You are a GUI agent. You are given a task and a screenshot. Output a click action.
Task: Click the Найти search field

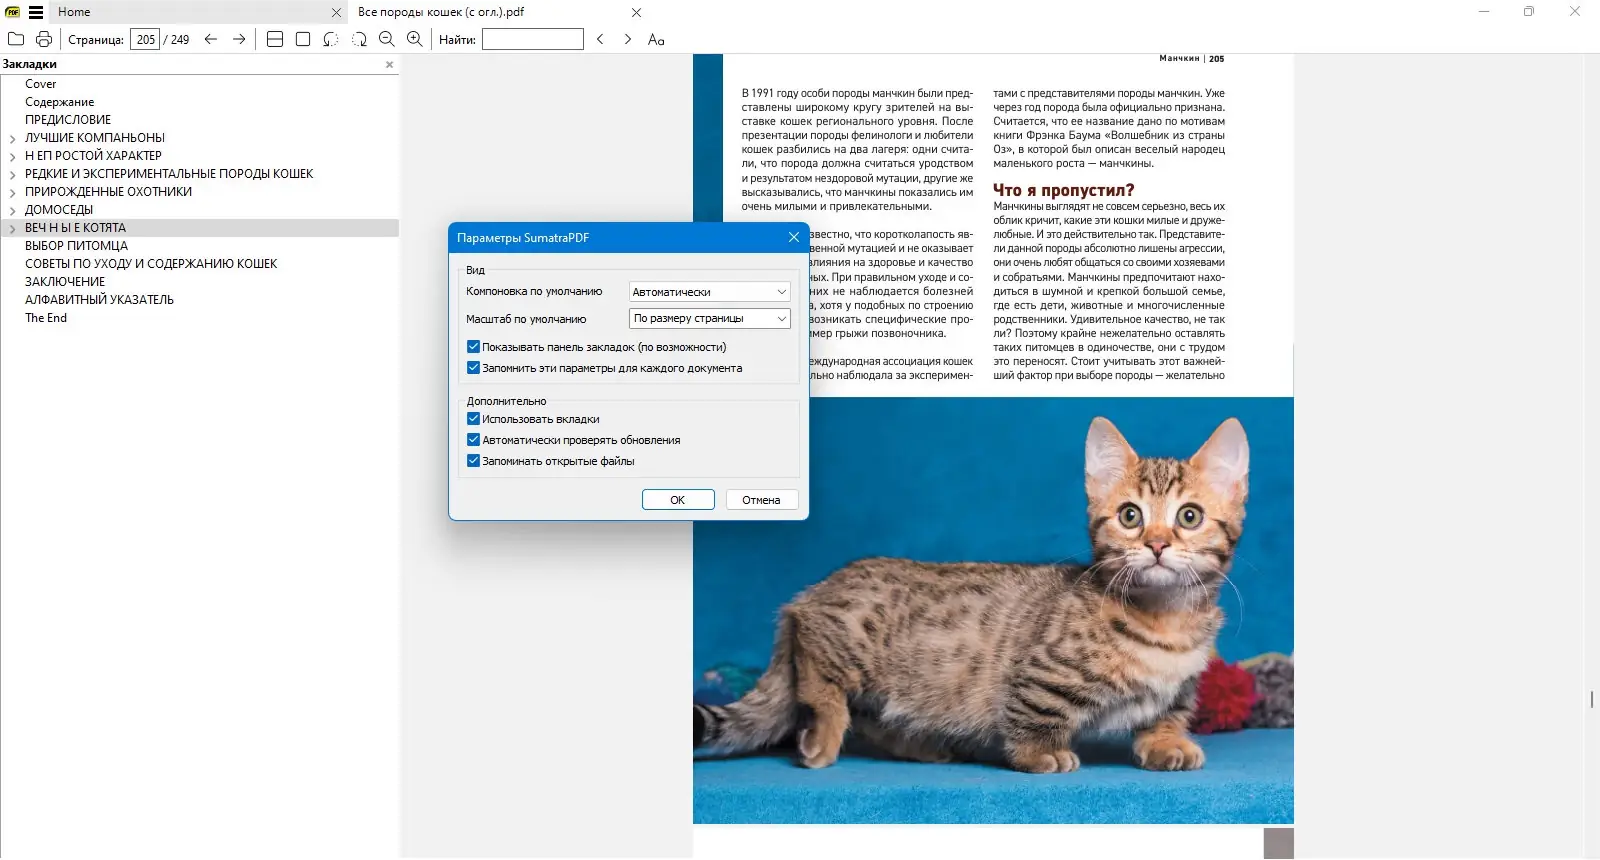(x=533, y=39)
